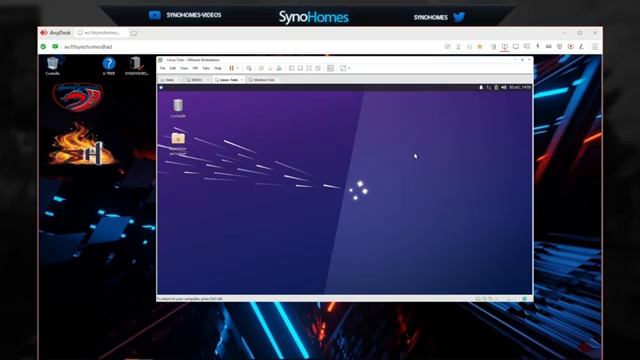Open the VMware console view icon
Image resolution: width=640 pixels, height=360 pixels.
[x=331, y=68]
